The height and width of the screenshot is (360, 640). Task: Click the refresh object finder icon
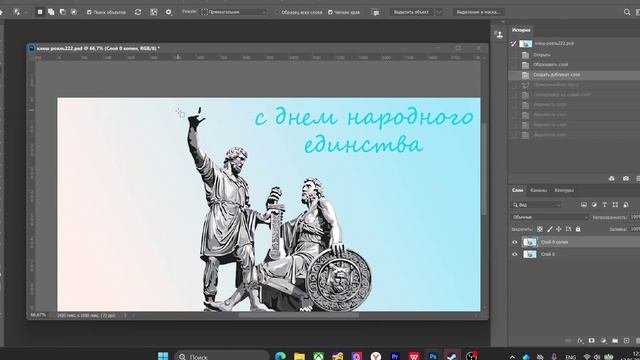[138, 12]
